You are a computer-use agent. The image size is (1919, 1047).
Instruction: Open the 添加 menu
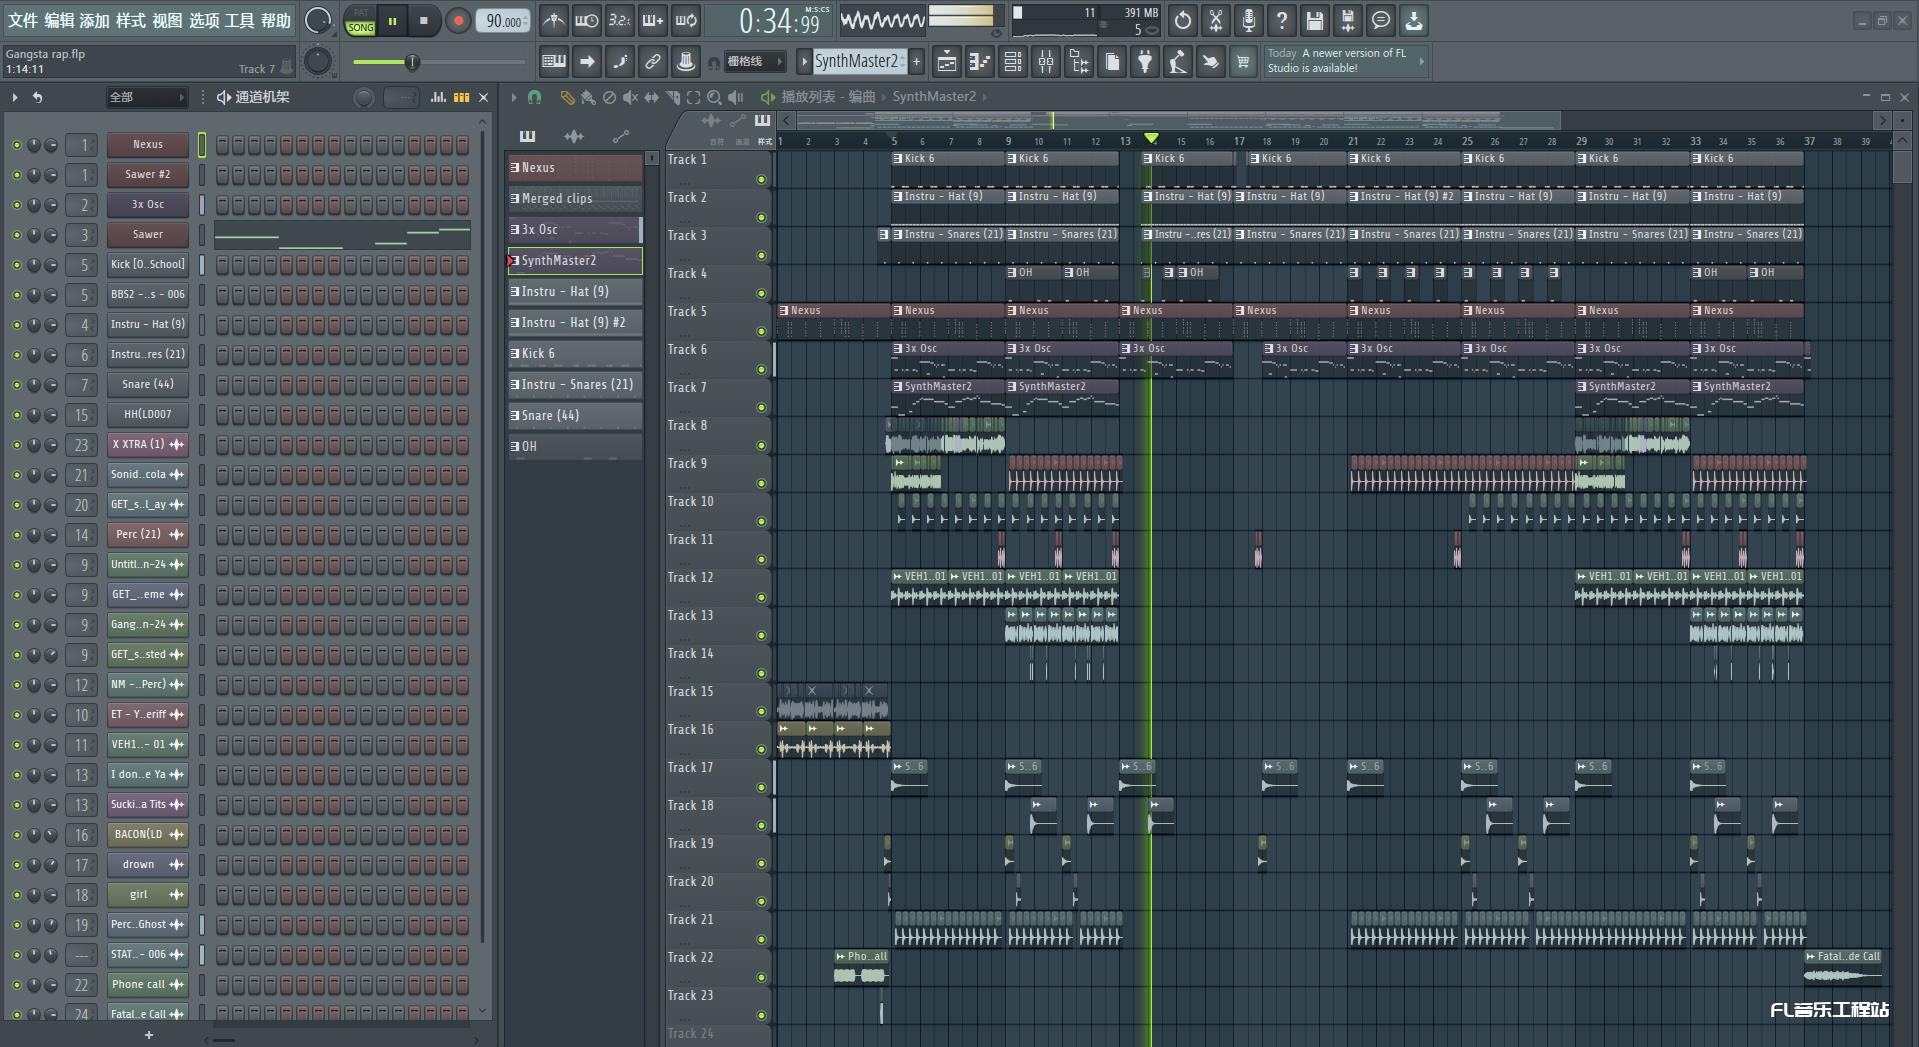coord(95,20)
